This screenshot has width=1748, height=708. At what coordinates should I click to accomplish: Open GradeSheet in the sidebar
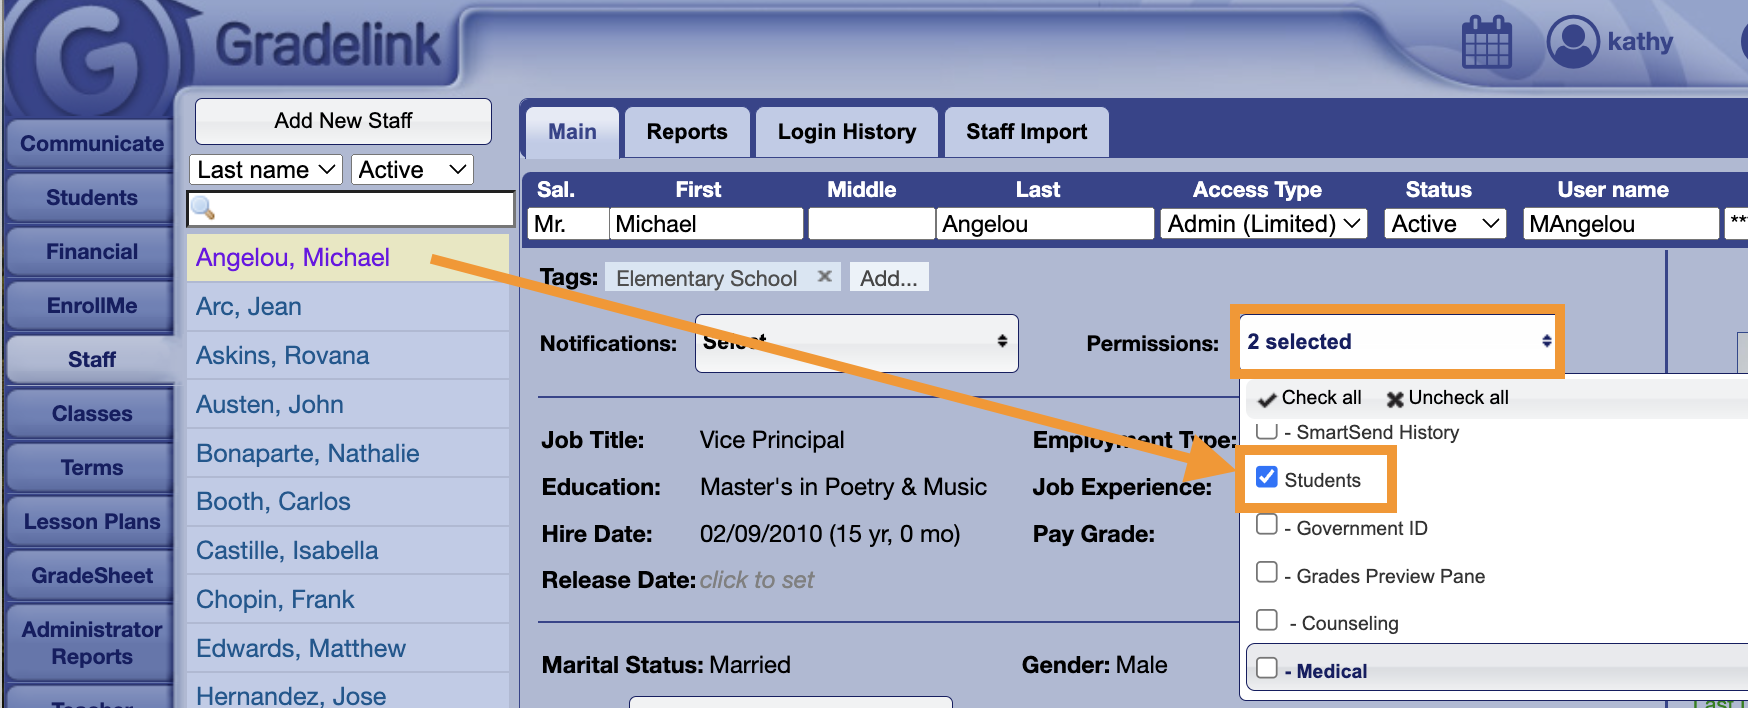[x=92, y=576]
